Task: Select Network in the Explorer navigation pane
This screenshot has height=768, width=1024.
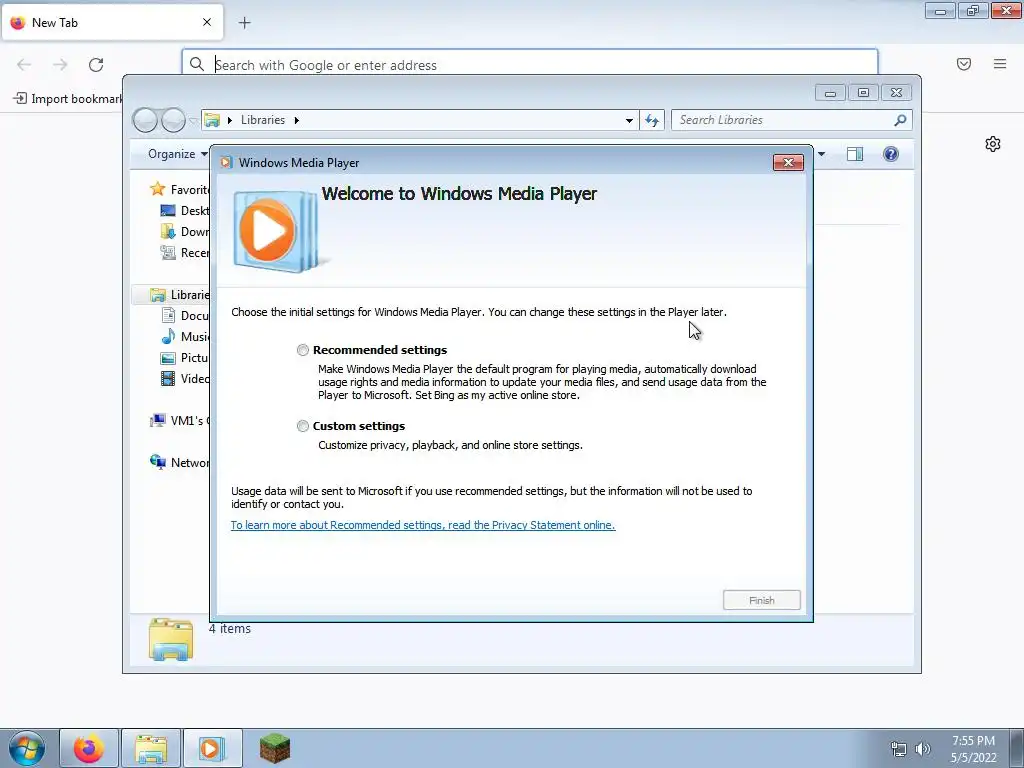Action: click(179, 462)
